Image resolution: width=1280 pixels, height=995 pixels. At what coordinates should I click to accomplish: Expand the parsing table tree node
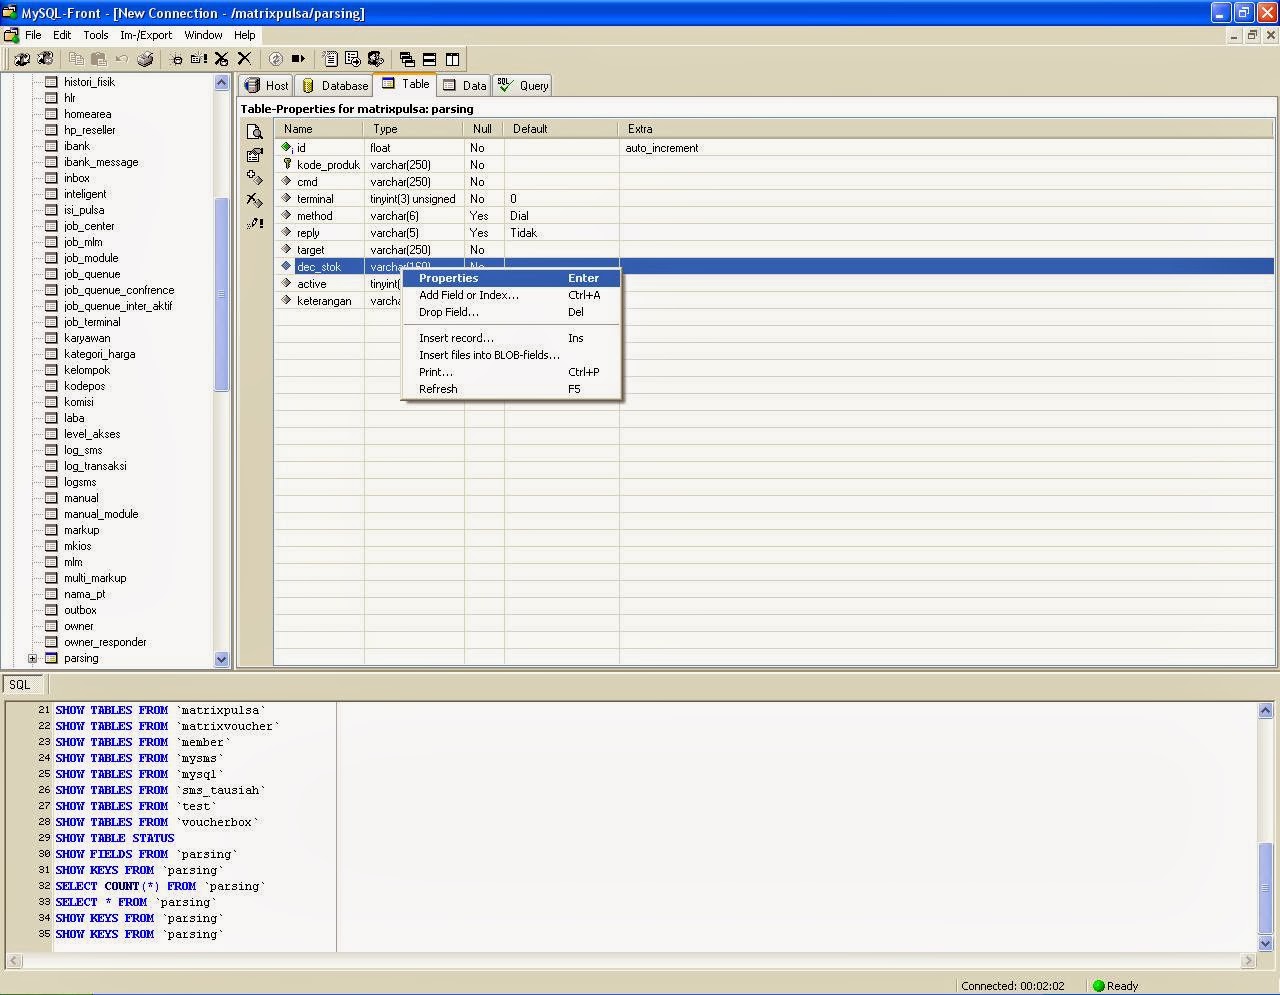point(32,658)
